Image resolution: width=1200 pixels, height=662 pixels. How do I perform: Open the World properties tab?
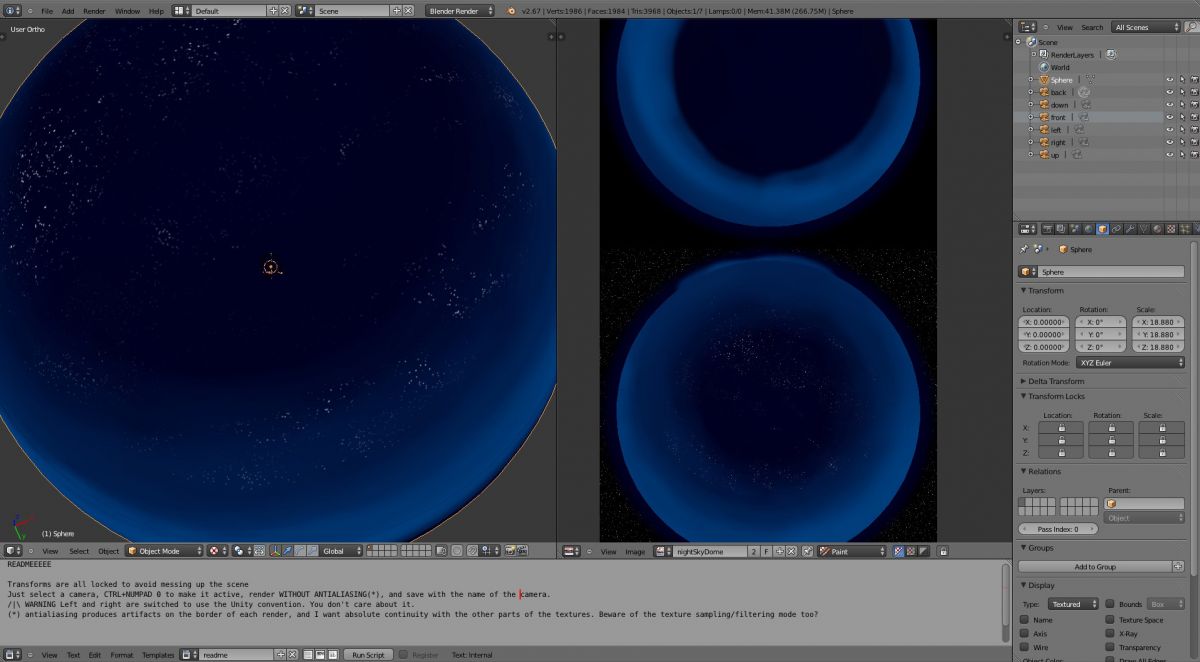1089,228
